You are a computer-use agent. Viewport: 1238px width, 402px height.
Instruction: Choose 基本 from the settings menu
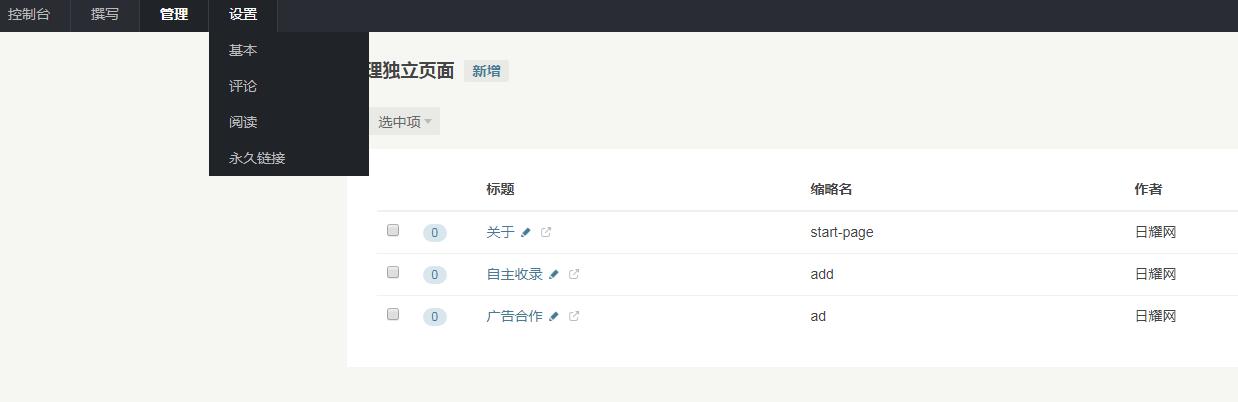[243, 50]
